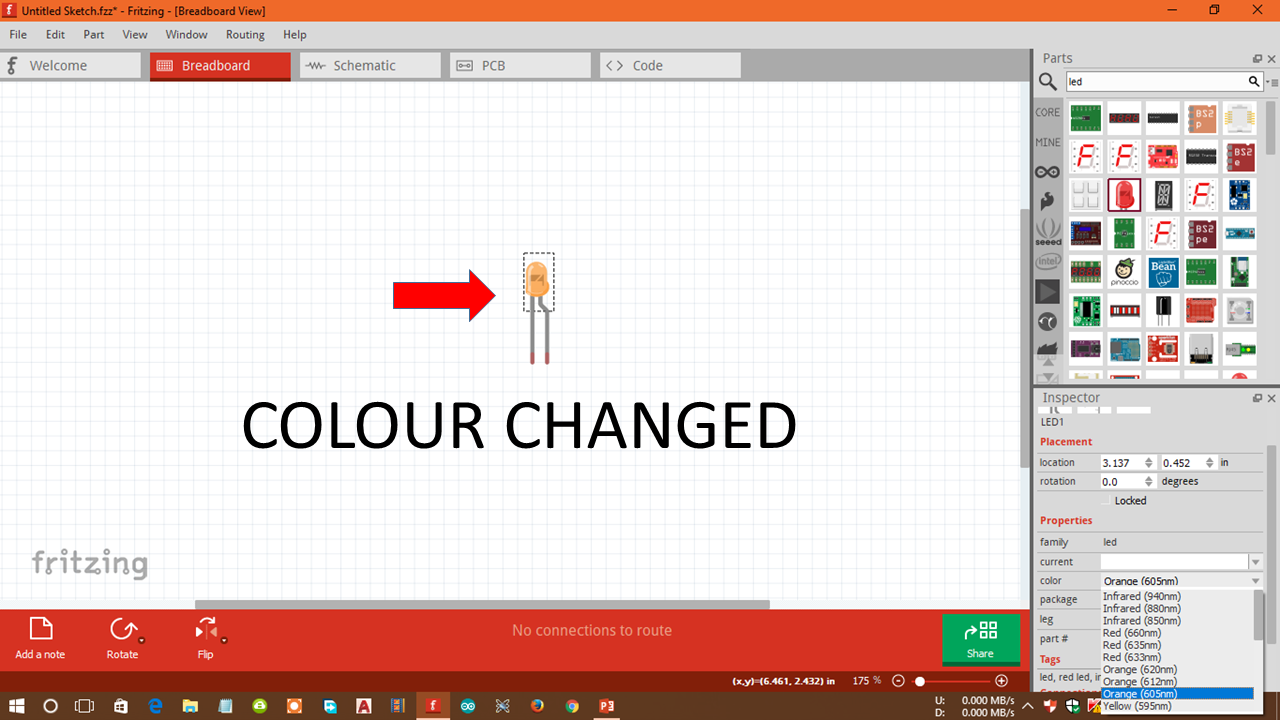Open the Edit menu

55,34
